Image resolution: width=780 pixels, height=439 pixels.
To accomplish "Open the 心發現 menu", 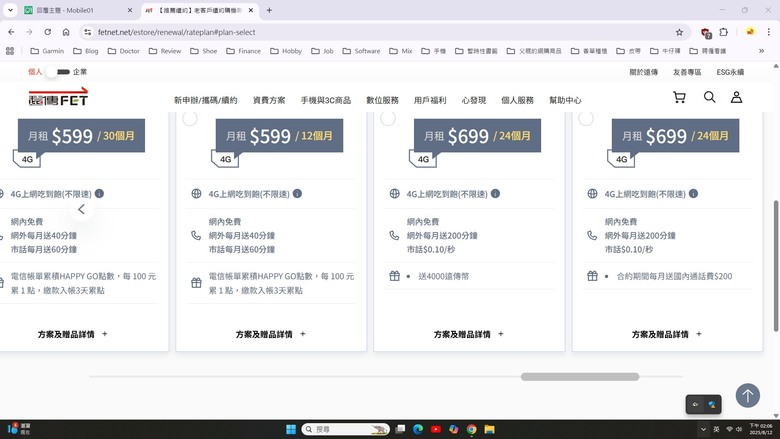I will coord(474,100).
